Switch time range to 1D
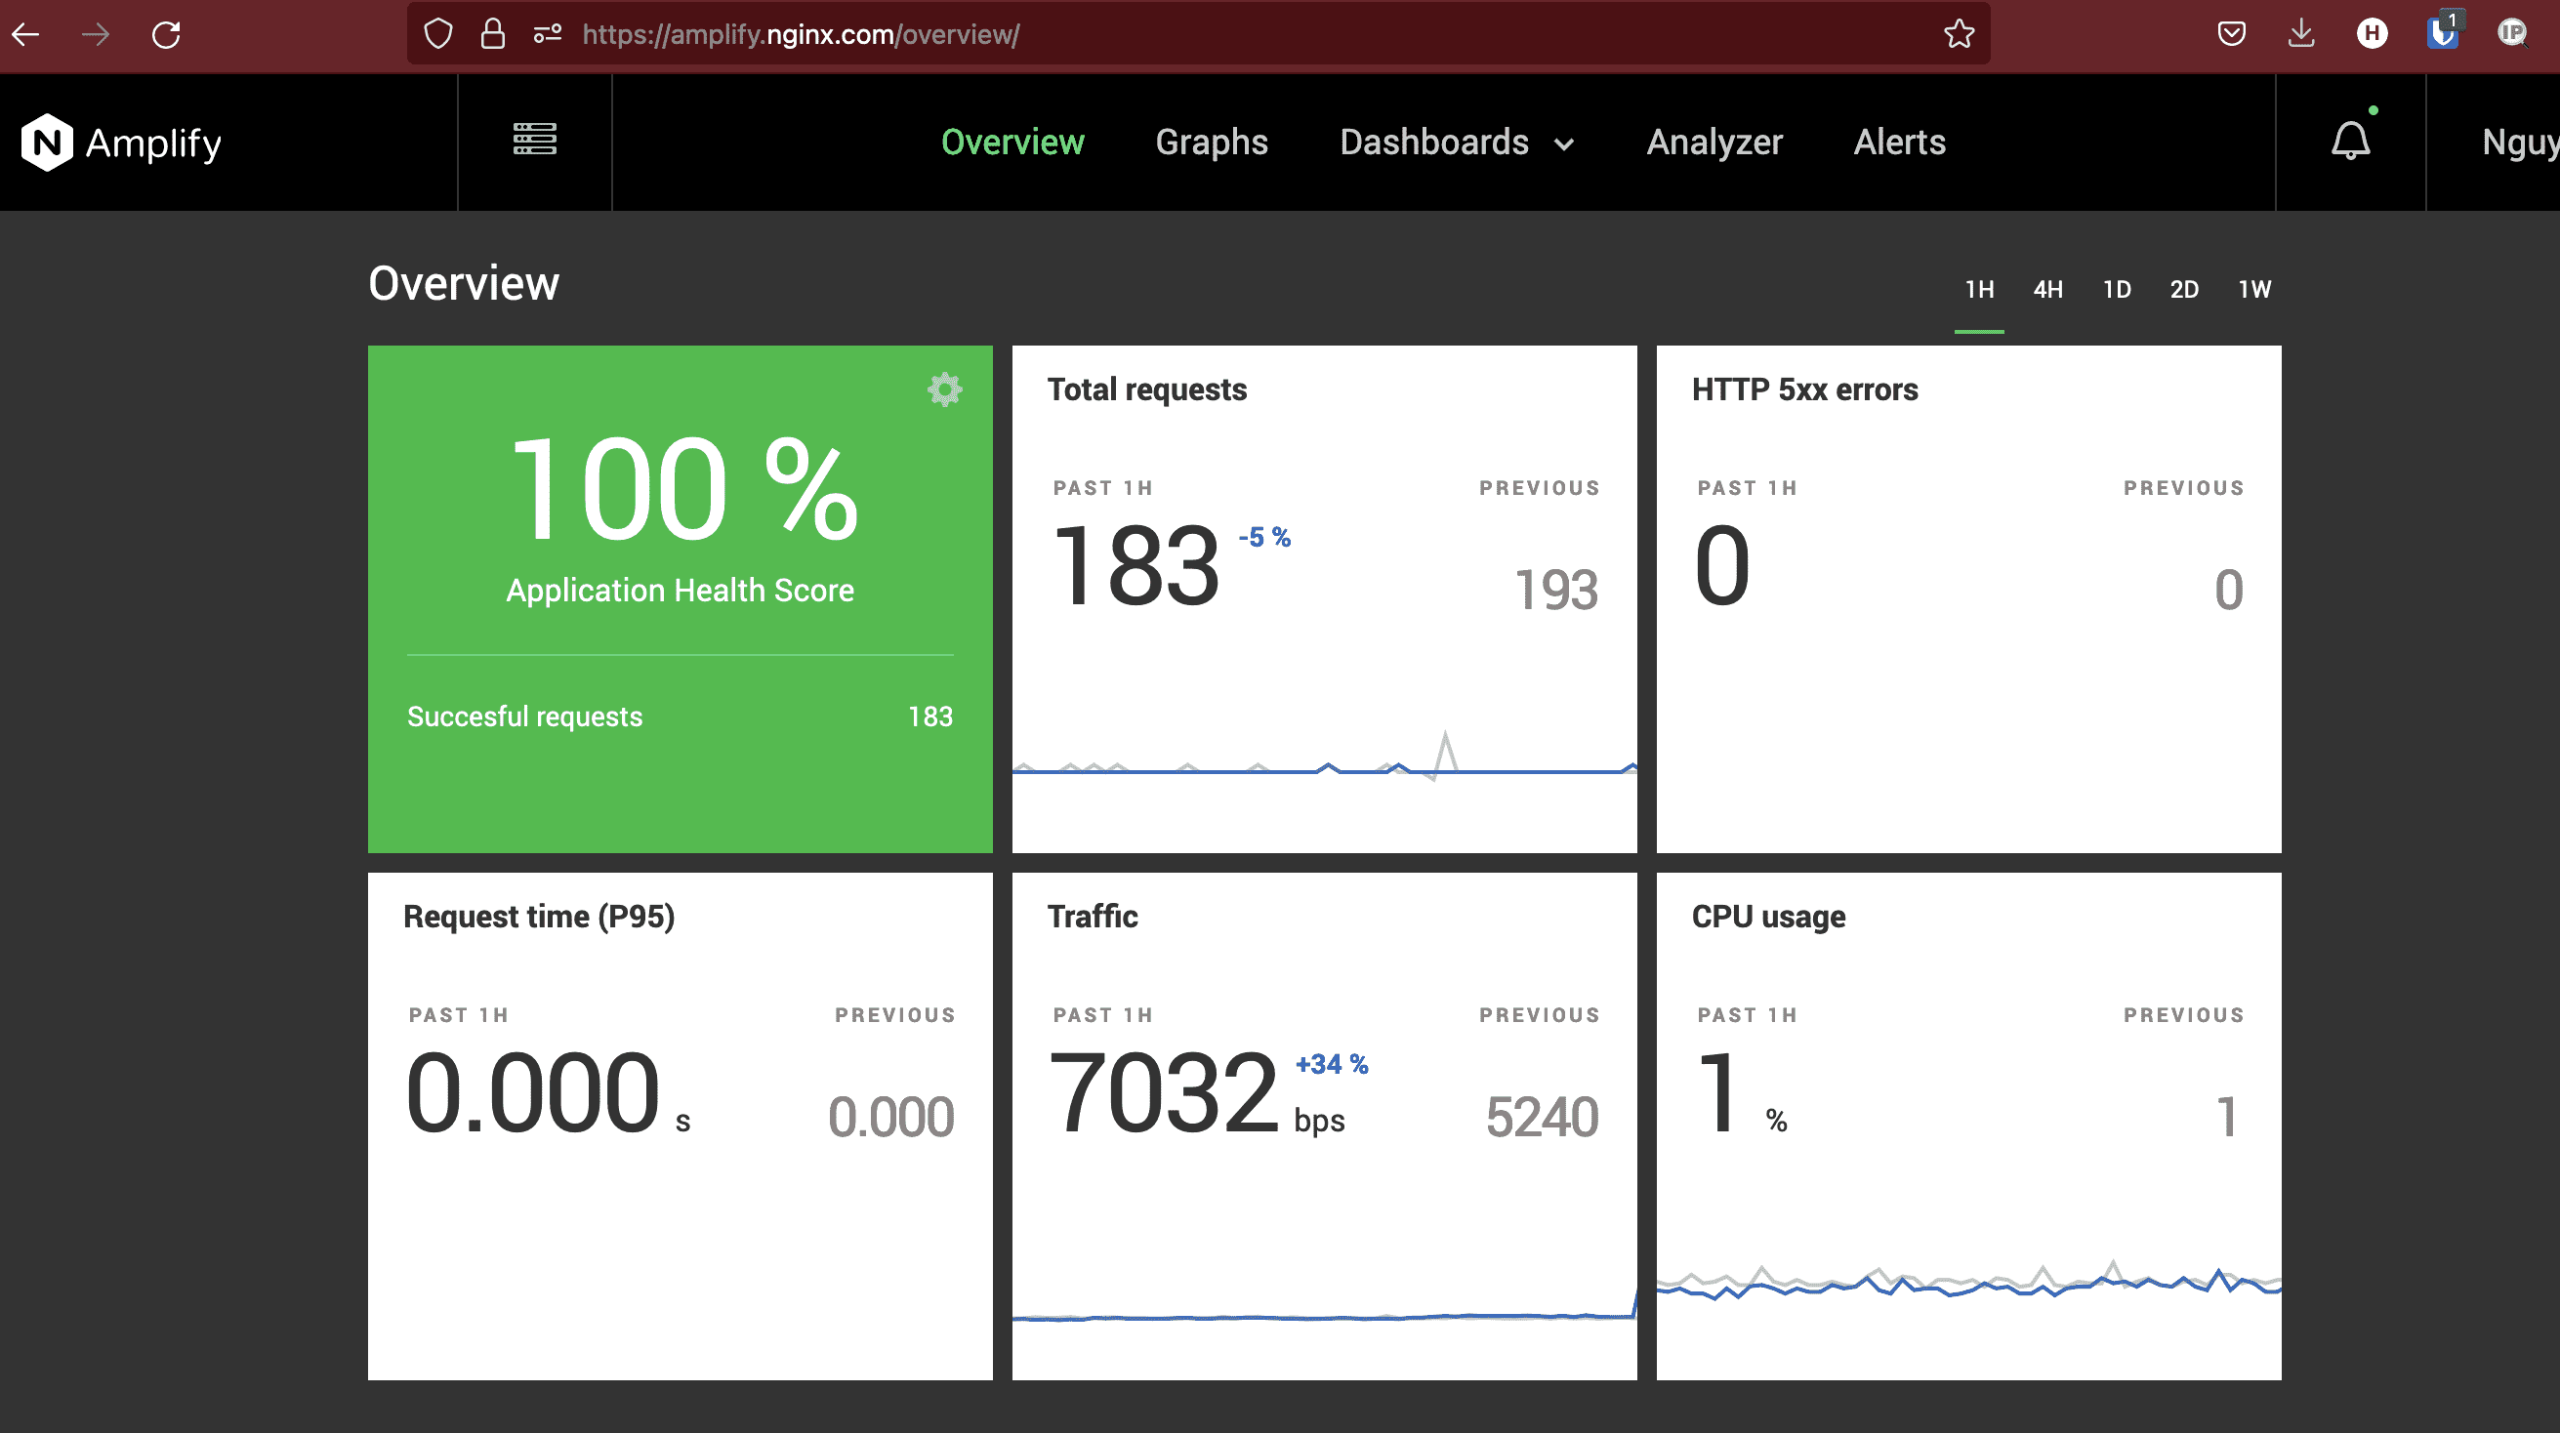Screen dimensions: 2560x1433 pyautogui.click(x=2116, y=290)
